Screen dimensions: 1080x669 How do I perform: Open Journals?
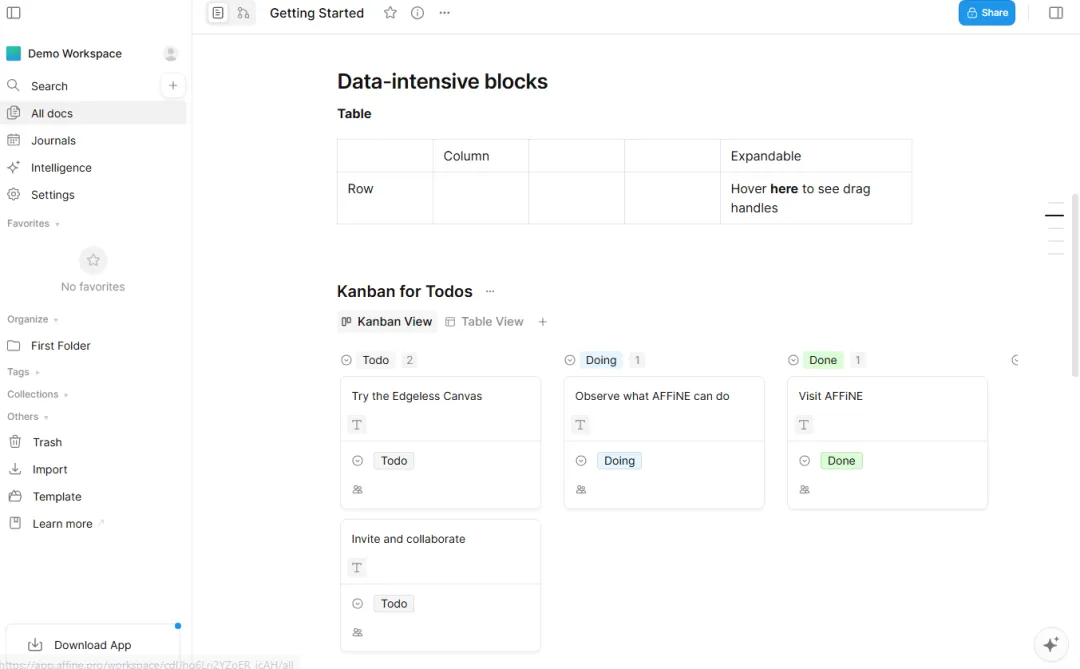[93, 141]
